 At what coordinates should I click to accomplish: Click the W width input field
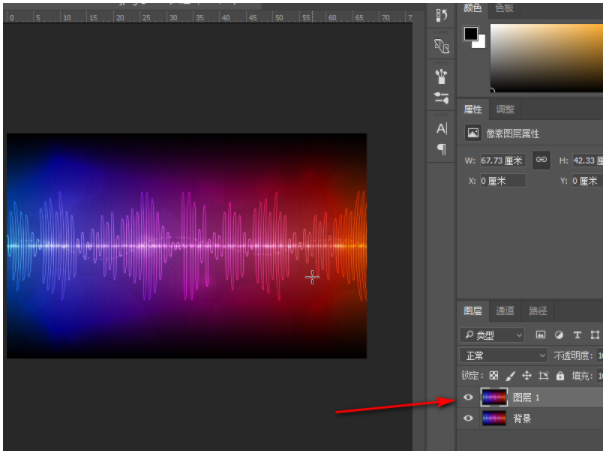(x=505, y=160)
